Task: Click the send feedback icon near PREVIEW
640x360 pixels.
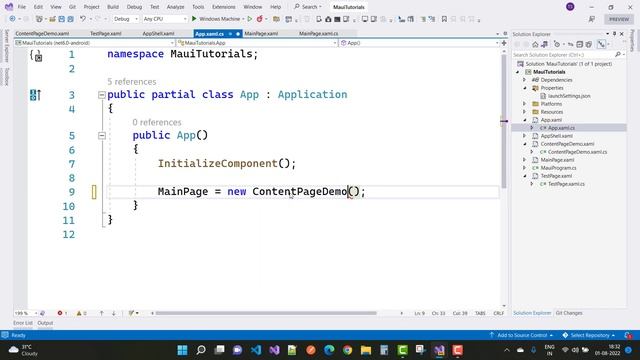Action: tap(591, 19)
